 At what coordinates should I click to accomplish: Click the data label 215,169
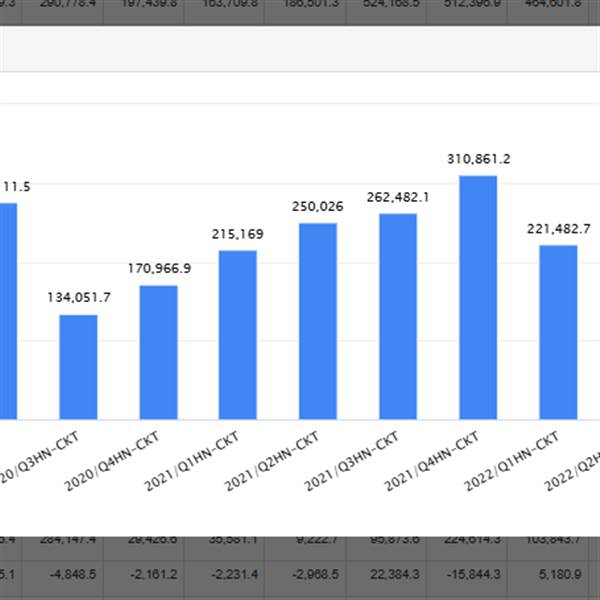pos(238,234)
